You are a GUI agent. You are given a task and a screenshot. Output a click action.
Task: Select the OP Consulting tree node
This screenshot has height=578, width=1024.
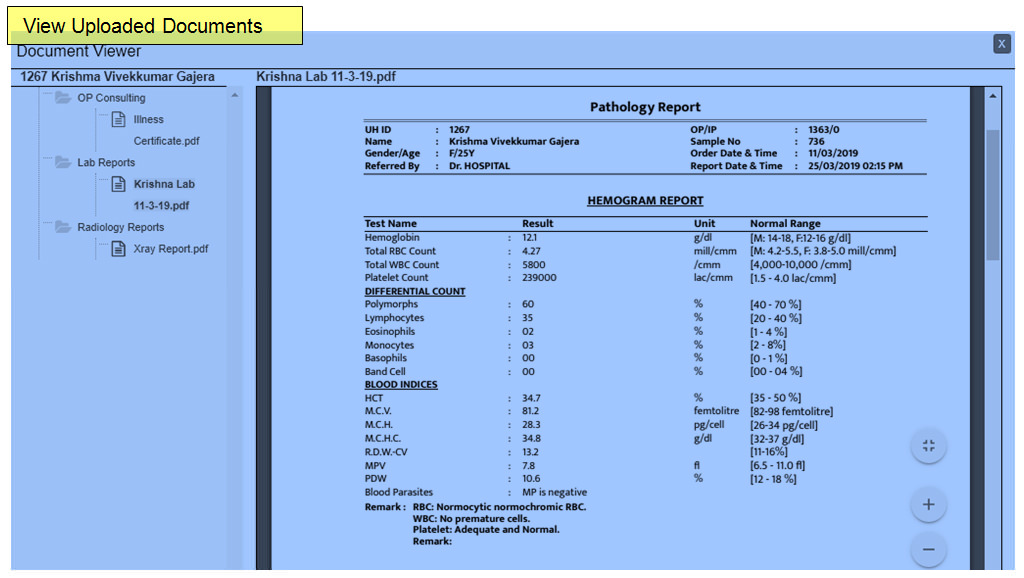(111, 98)
